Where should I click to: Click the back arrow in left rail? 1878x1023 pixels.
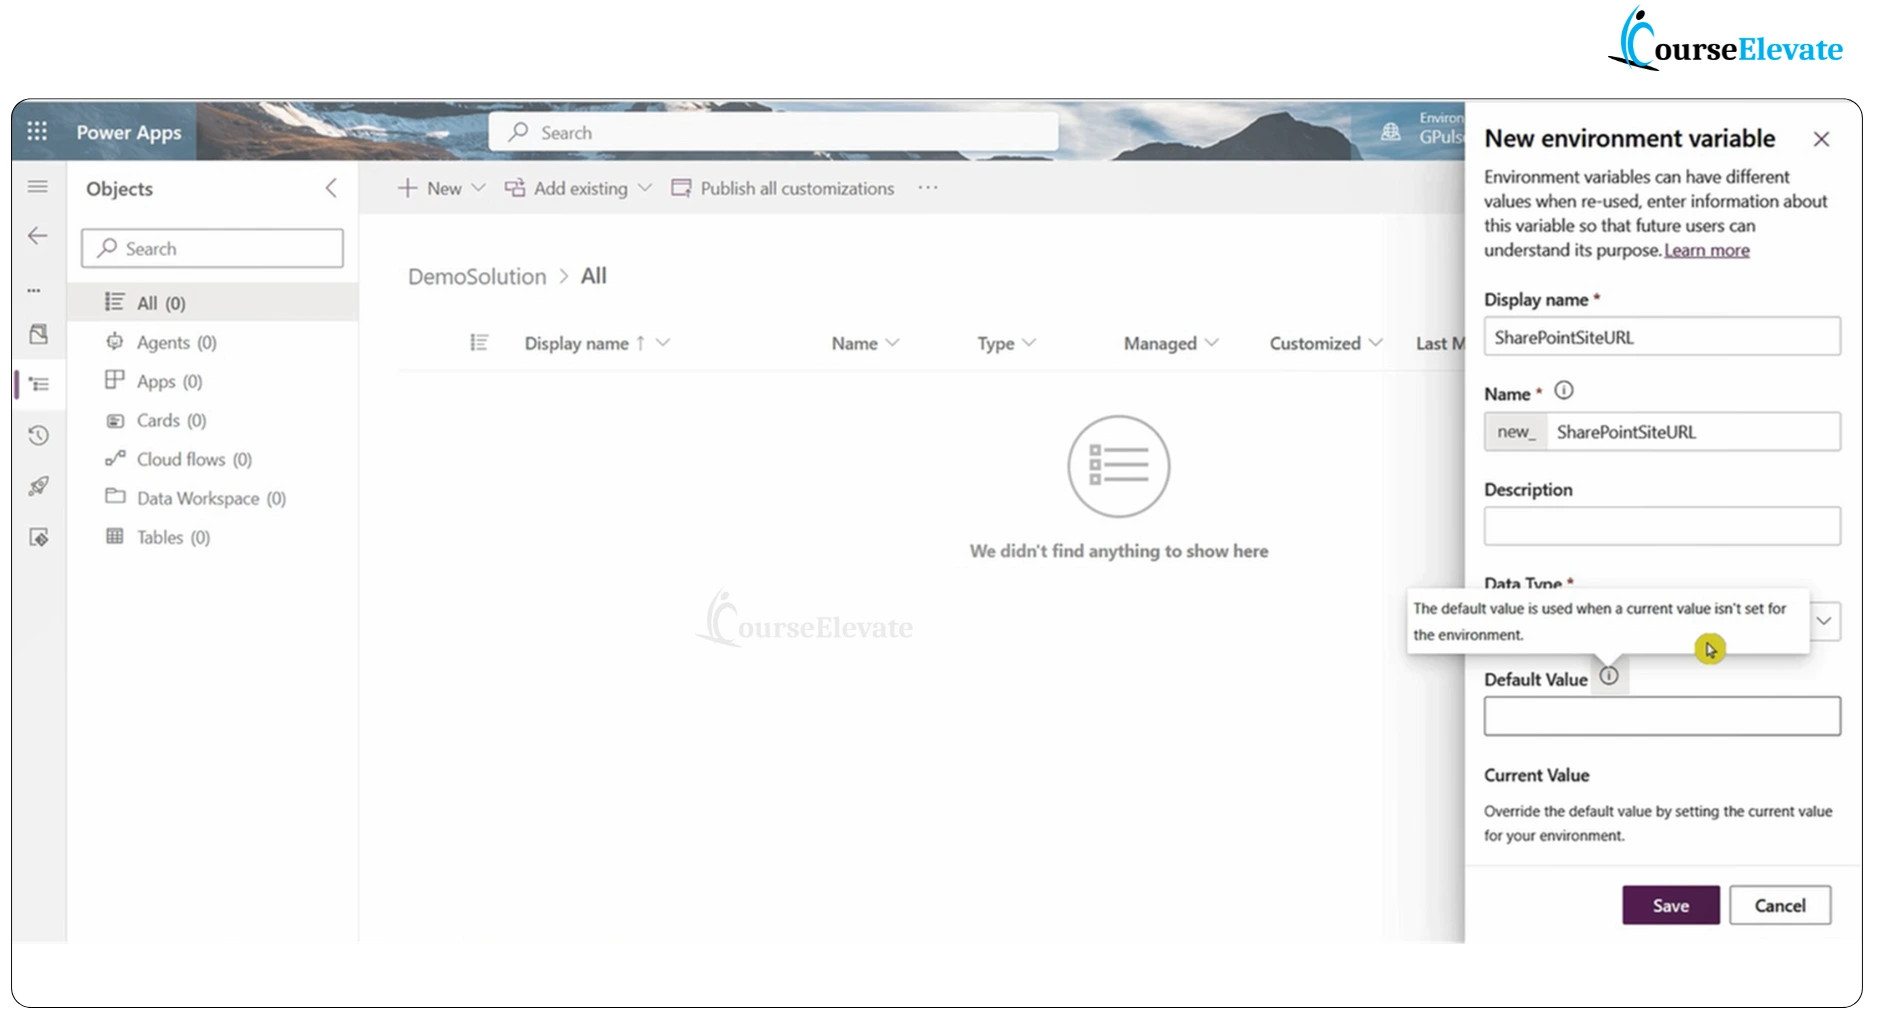(x=38, y=236)
